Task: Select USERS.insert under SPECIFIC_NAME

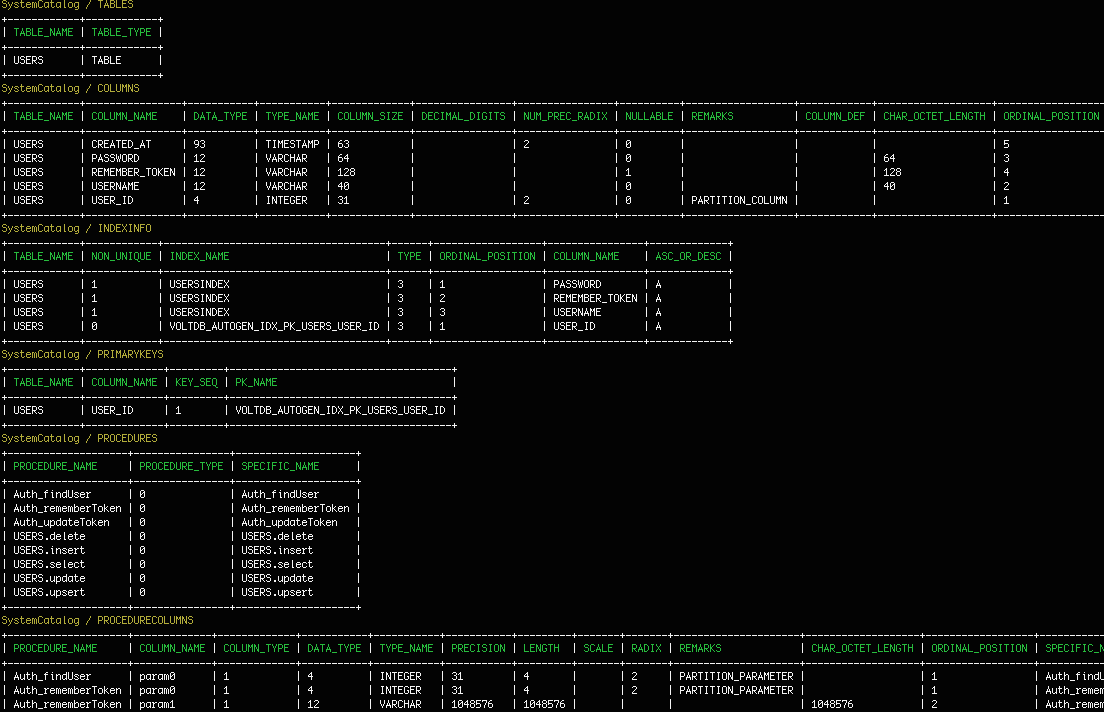Action: [x=277, y=551]
